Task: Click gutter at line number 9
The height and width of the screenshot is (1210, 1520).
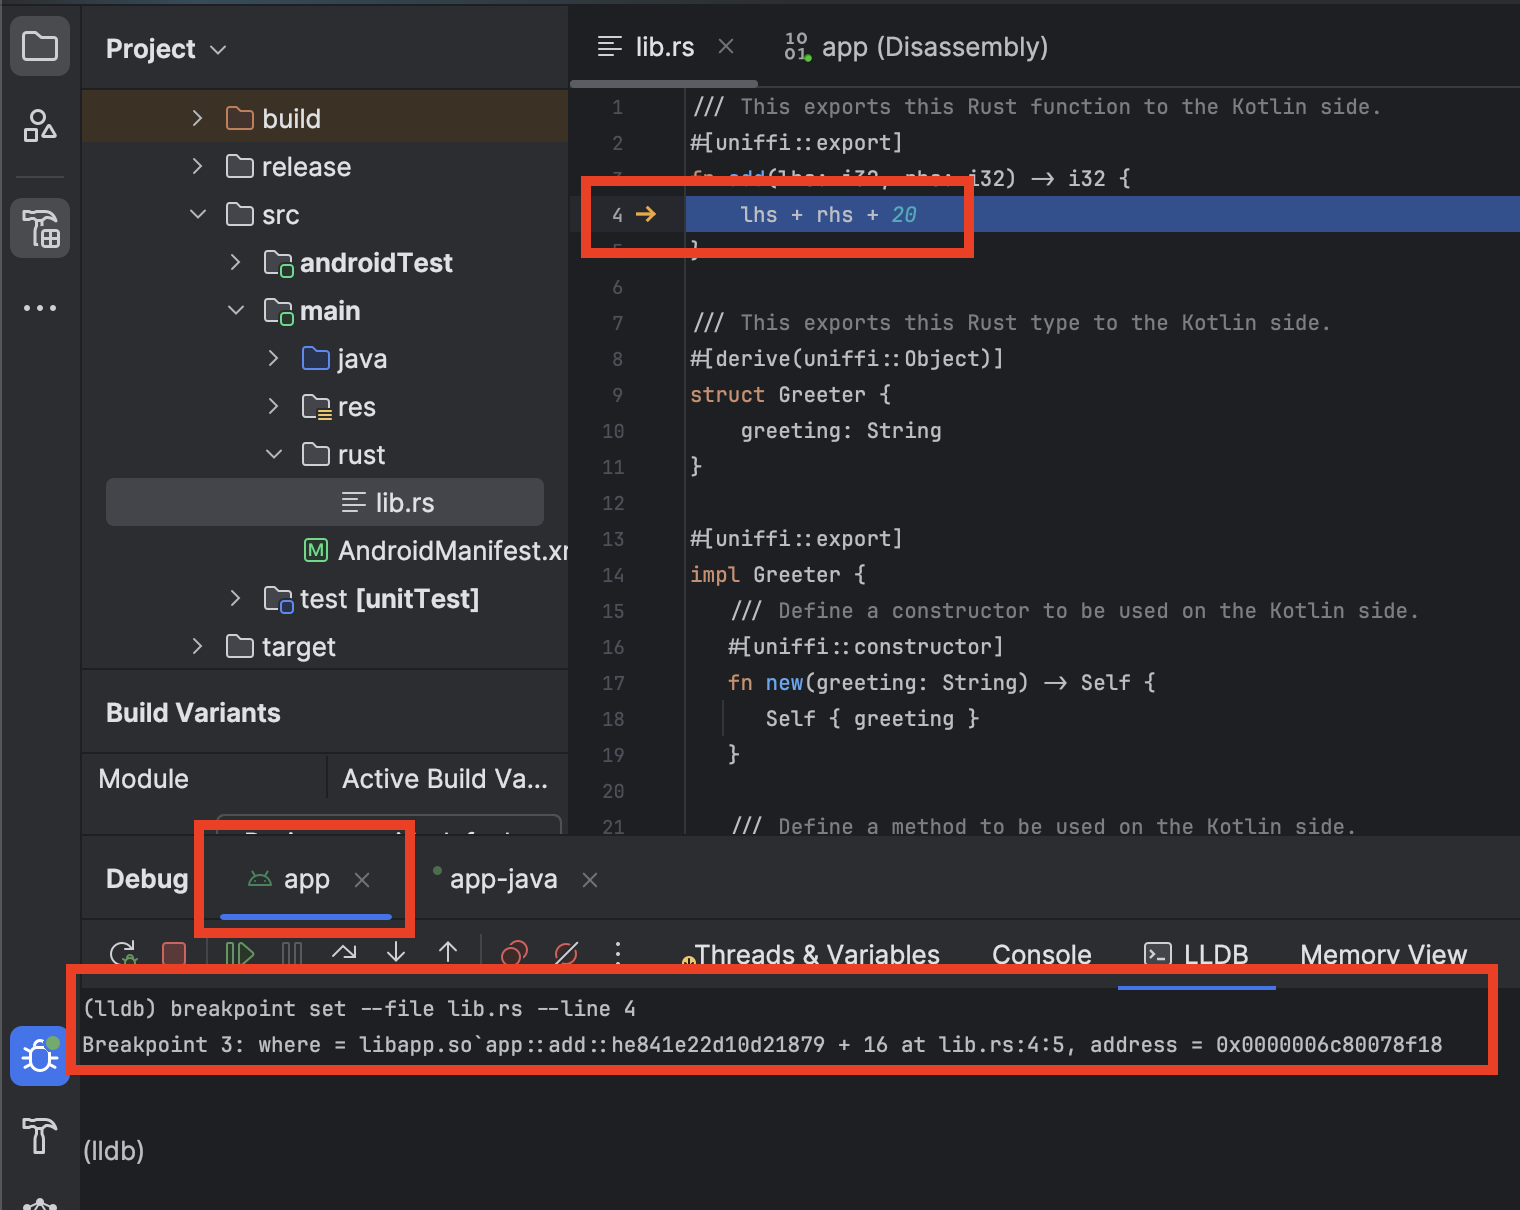Action: coord(617,395)
